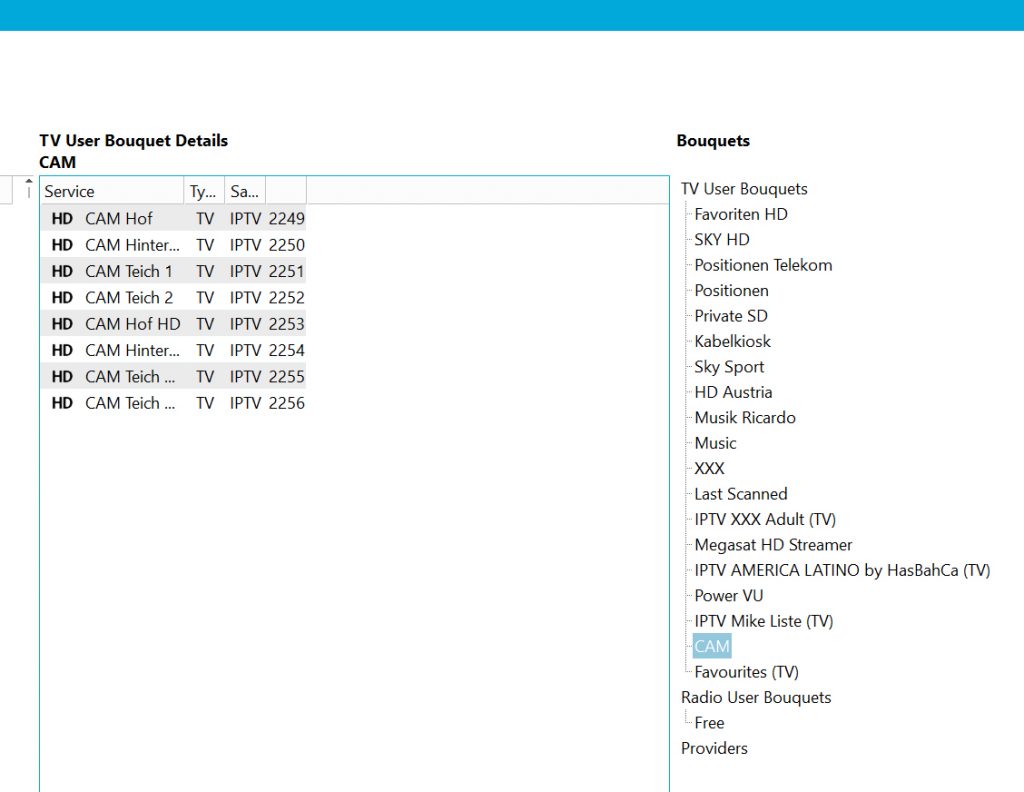Image resolution: width=1024 pixels, height=792 pixels.
Task: Open the Favoriten HD bouquet
Action: coord(741,214)
